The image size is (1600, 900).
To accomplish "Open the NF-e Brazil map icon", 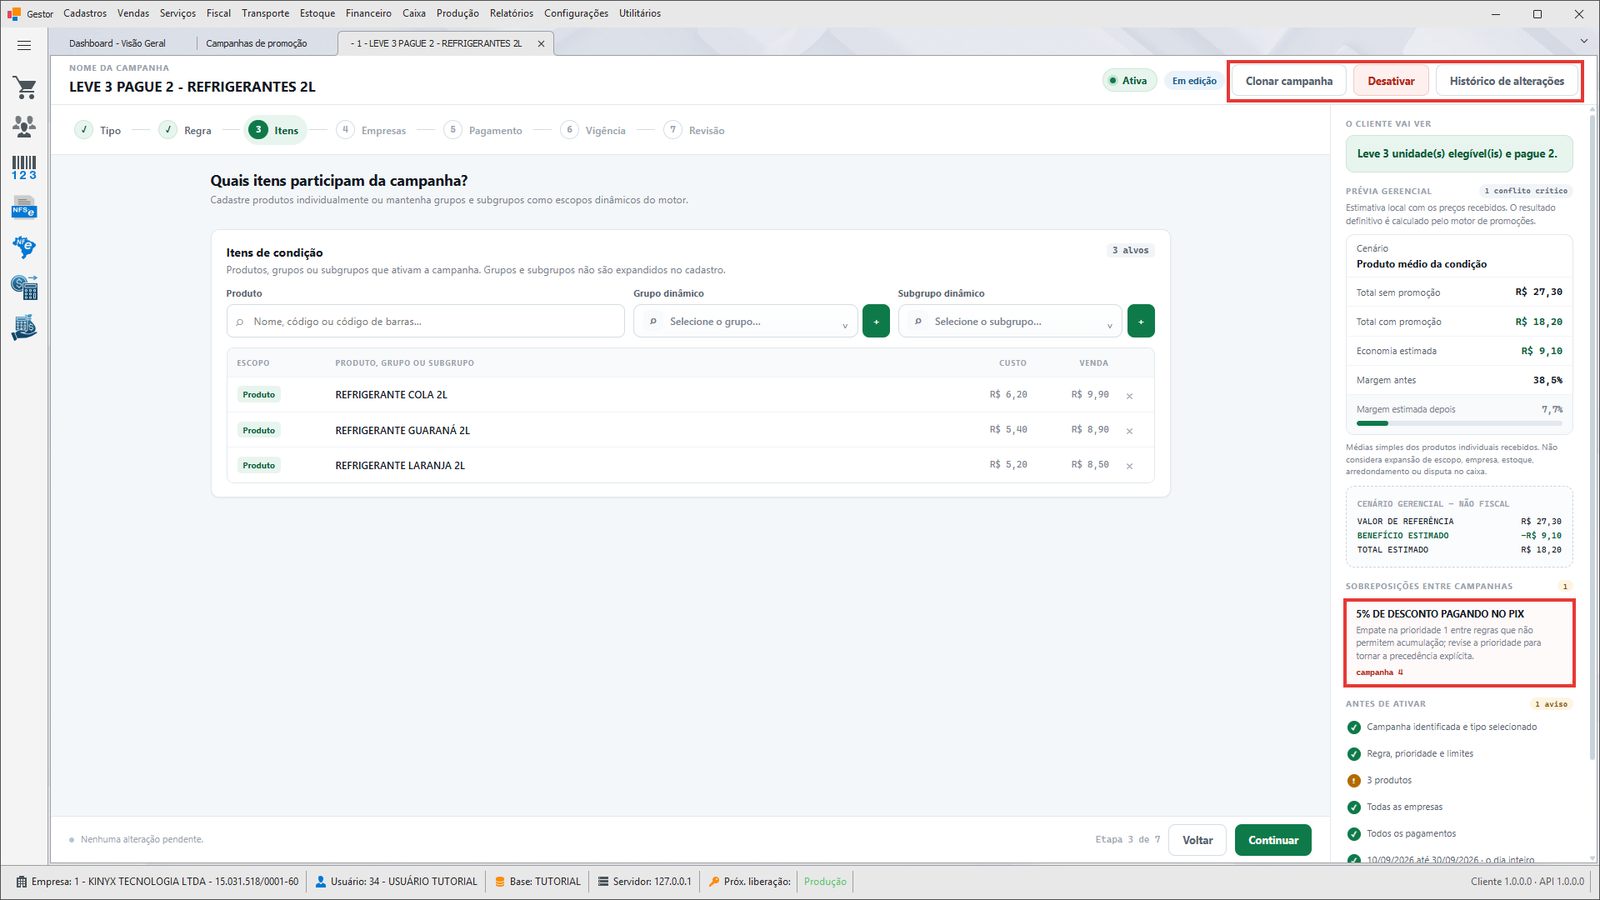I will pyautogui.click(x=24, y=247).
